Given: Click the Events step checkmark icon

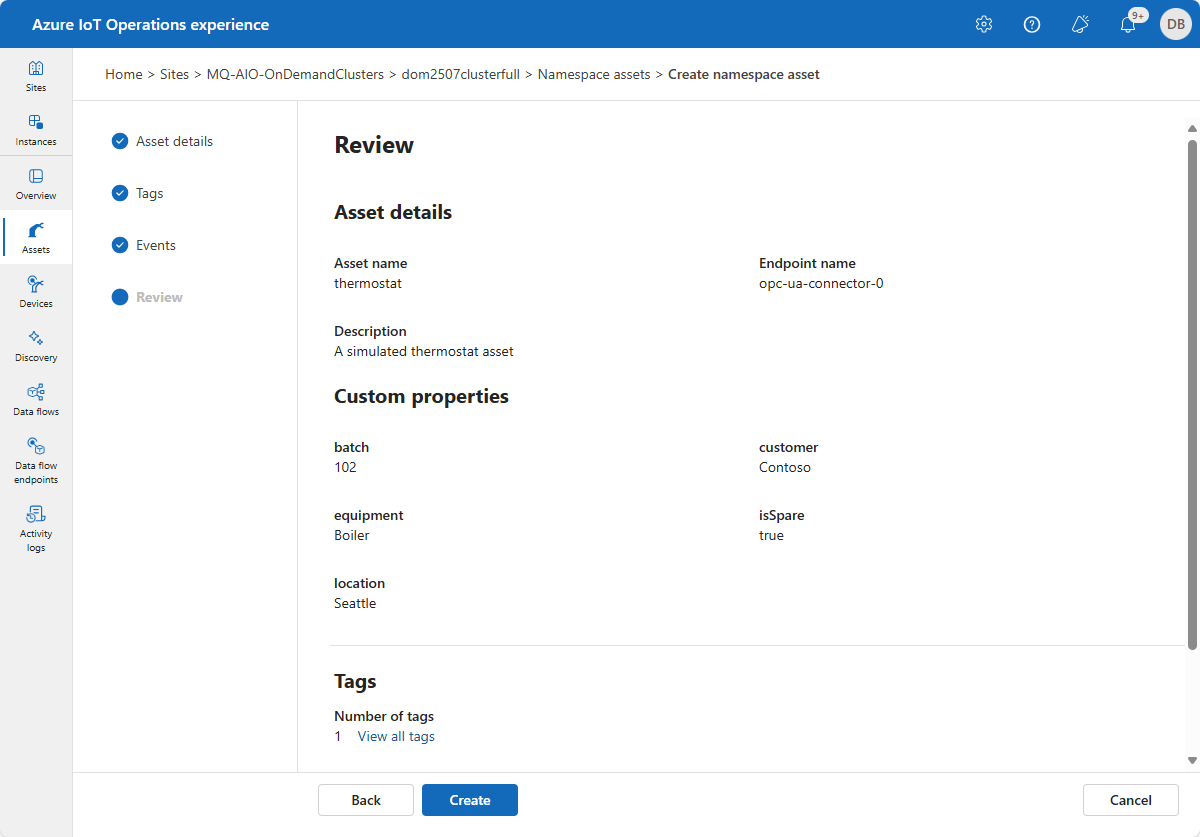Looking at the screenshot, I should pos(120,245).
